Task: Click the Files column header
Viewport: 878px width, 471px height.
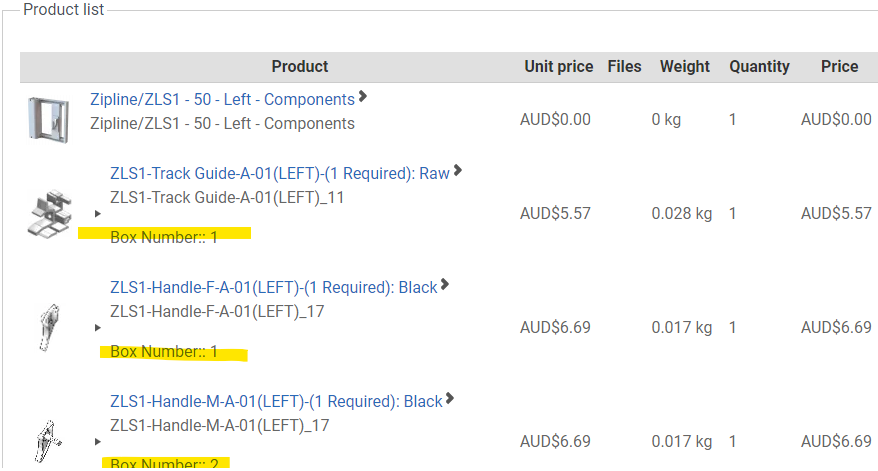Action: pos(624,66)
